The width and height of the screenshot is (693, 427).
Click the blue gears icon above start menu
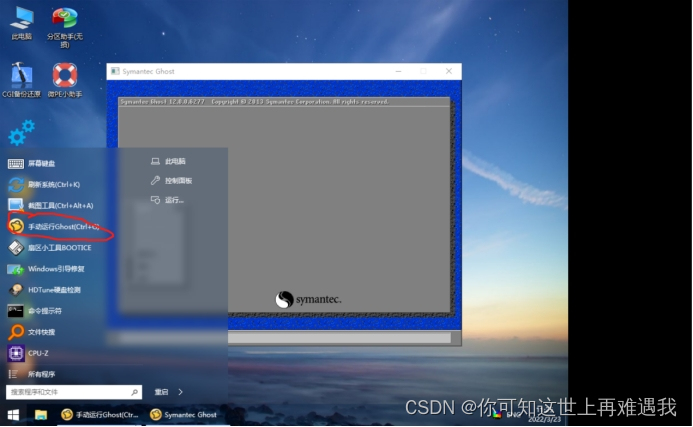tap(21, 133)
